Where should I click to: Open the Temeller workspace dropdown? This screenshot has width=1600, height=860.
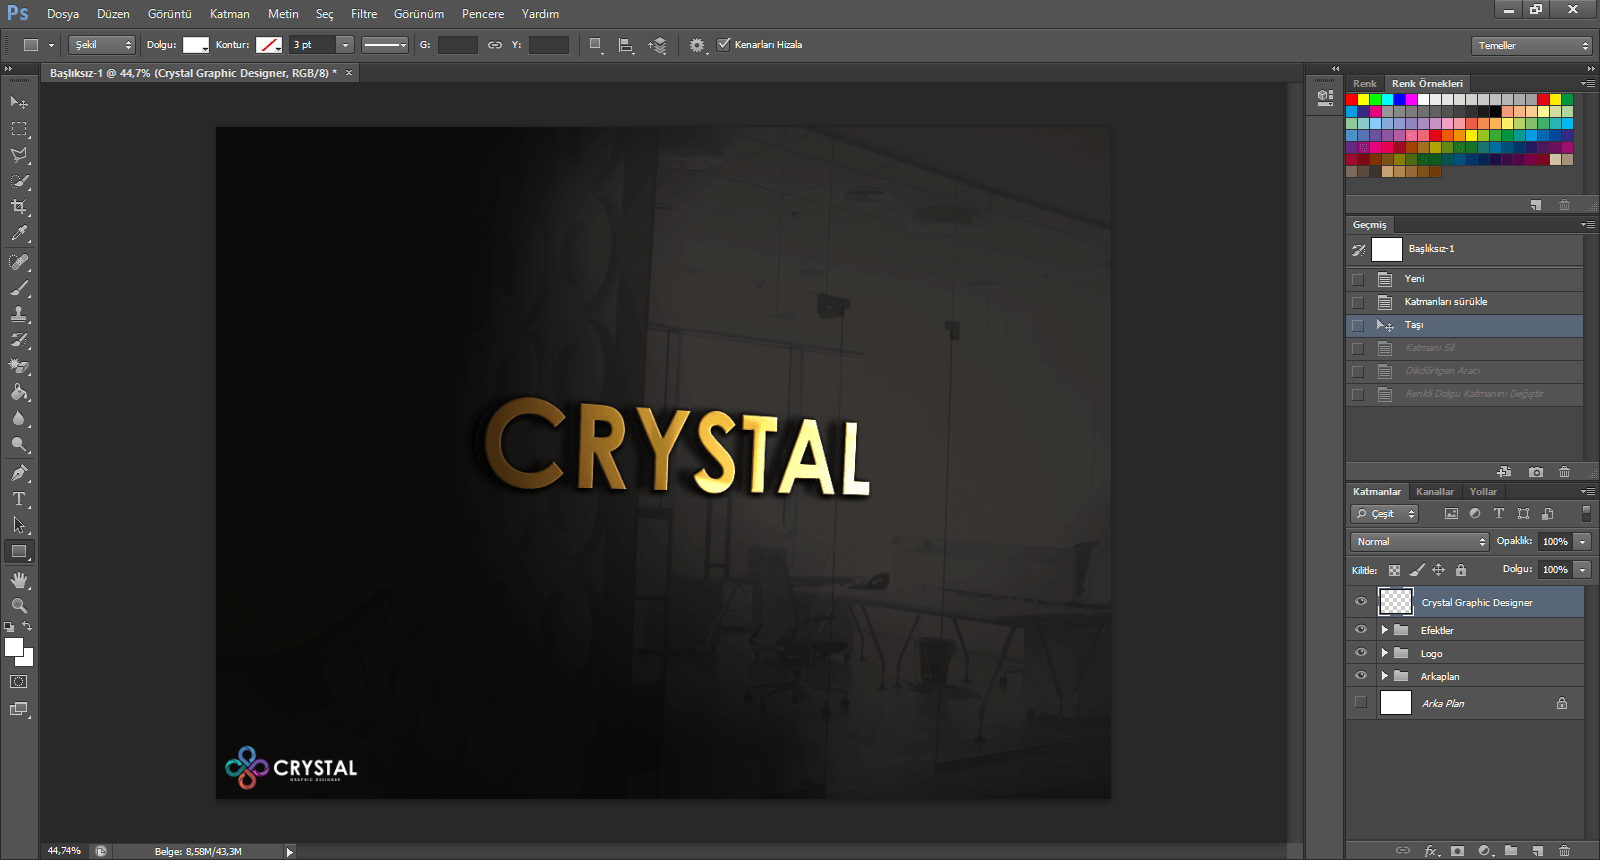pos(1531,45)
